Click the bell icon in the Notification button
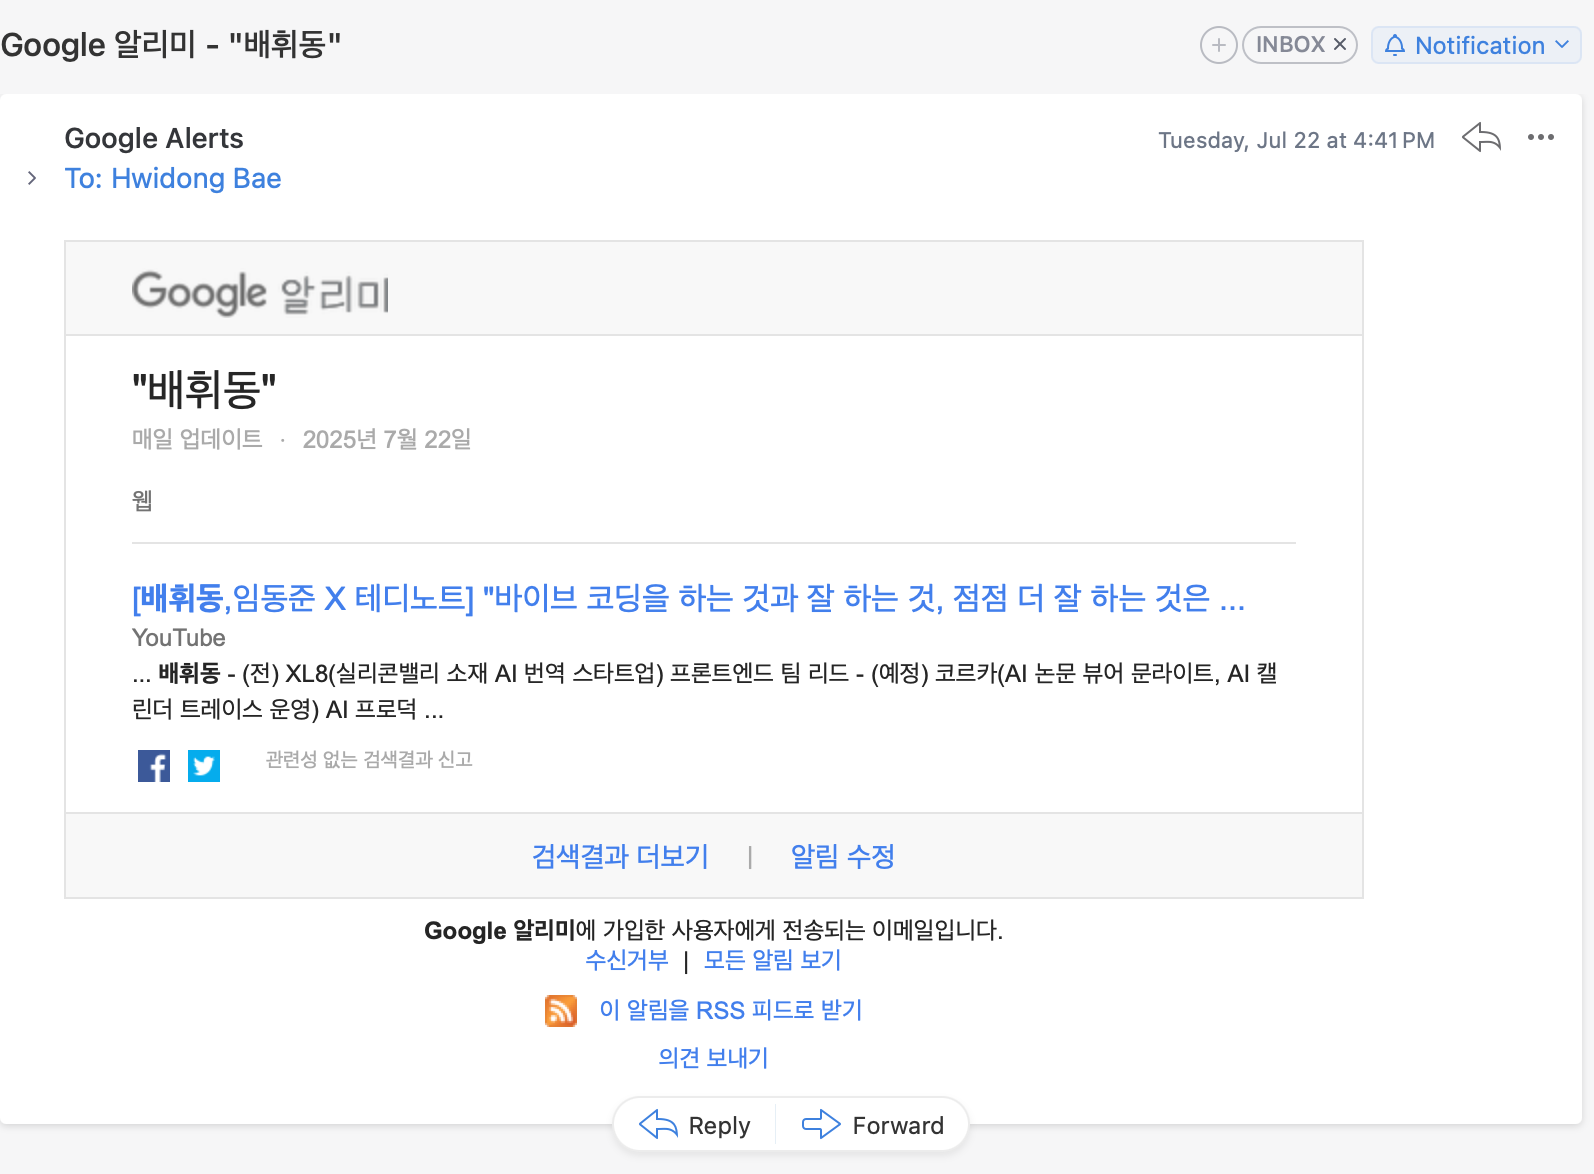 (x=1395, y=45)
